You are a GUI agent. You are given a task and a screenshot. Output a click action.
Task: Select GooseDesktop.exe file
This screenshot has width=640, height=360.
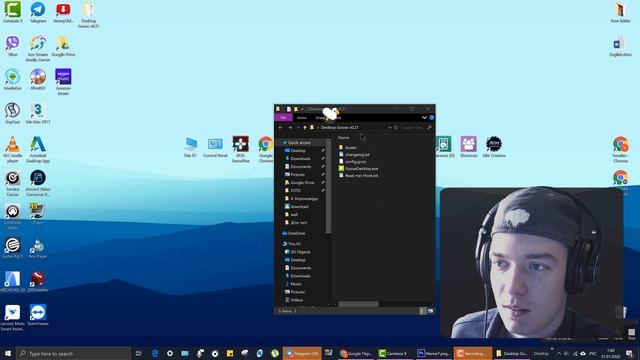pos(358,169)
